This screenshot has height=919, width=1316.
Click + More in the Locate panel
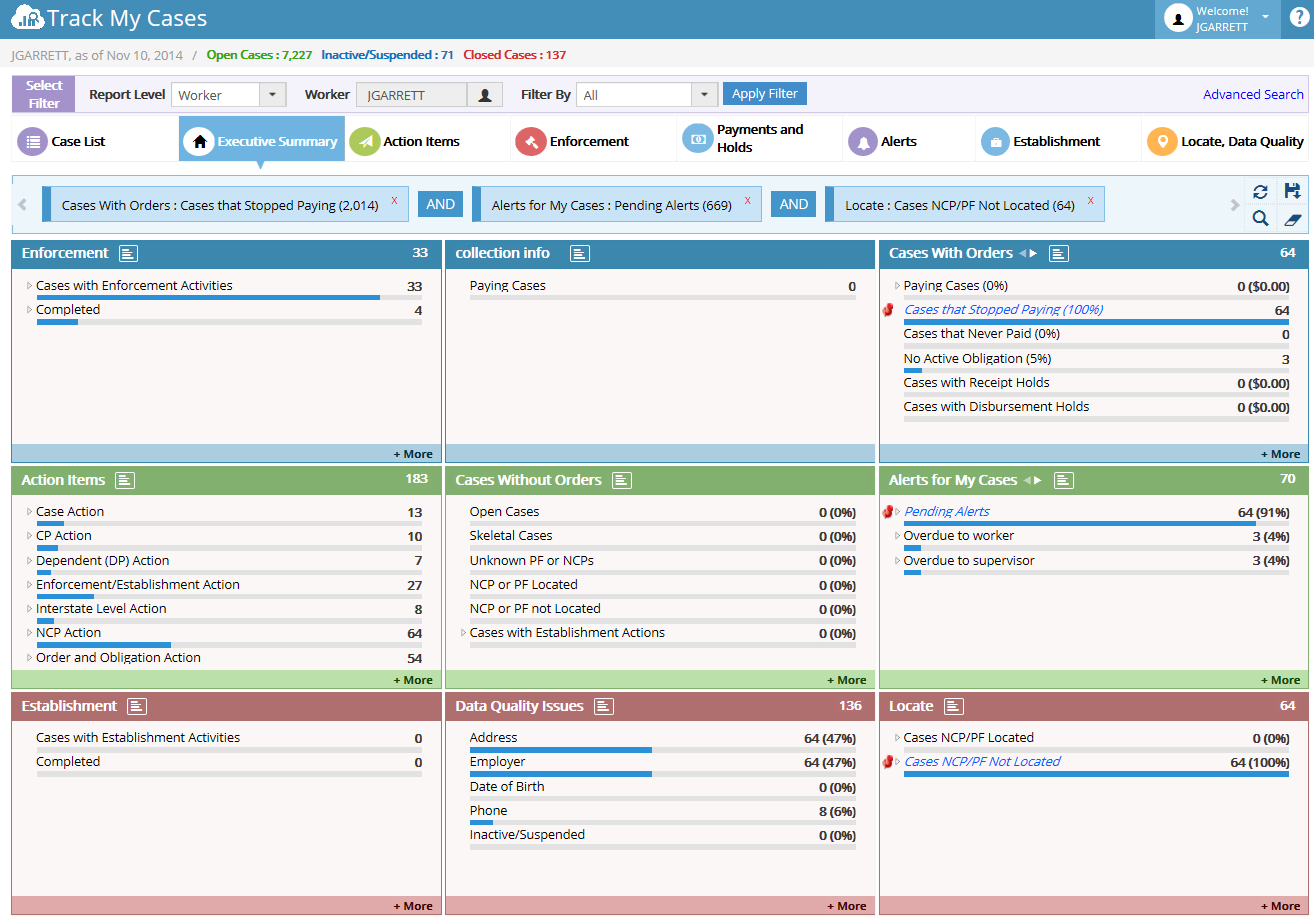click(1281, 906)
